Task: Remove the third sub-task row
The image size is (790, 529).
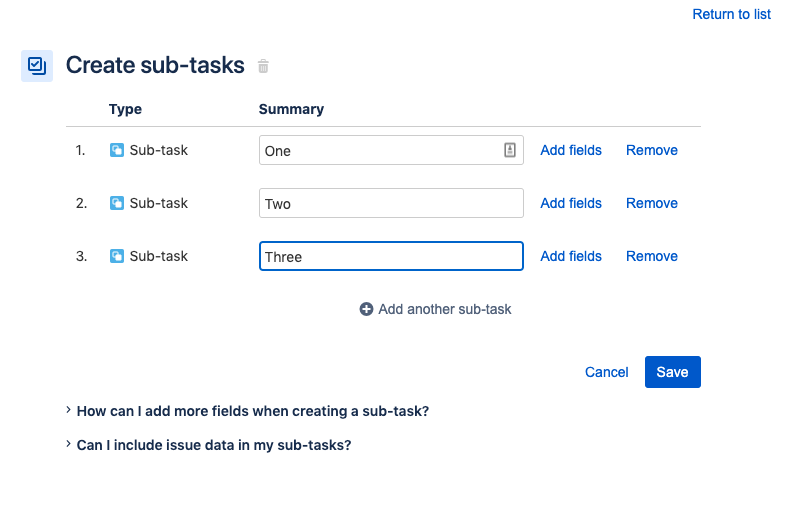Action: [651, 256]
